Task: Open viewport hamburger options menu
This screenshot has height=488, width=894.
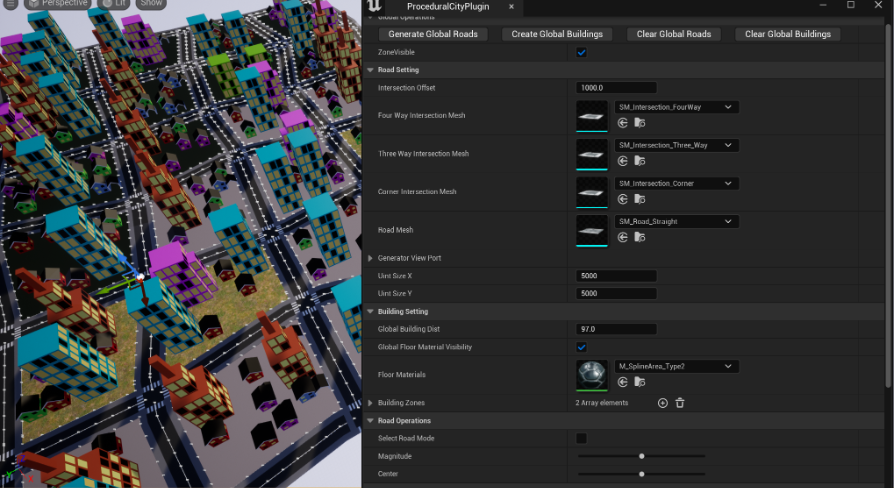Action: (10, 3)
